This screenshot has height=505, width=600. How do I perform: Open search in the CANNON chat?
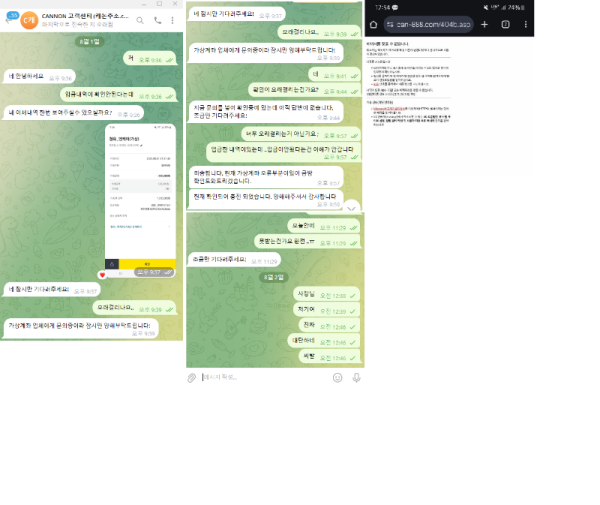coord(139,20)
